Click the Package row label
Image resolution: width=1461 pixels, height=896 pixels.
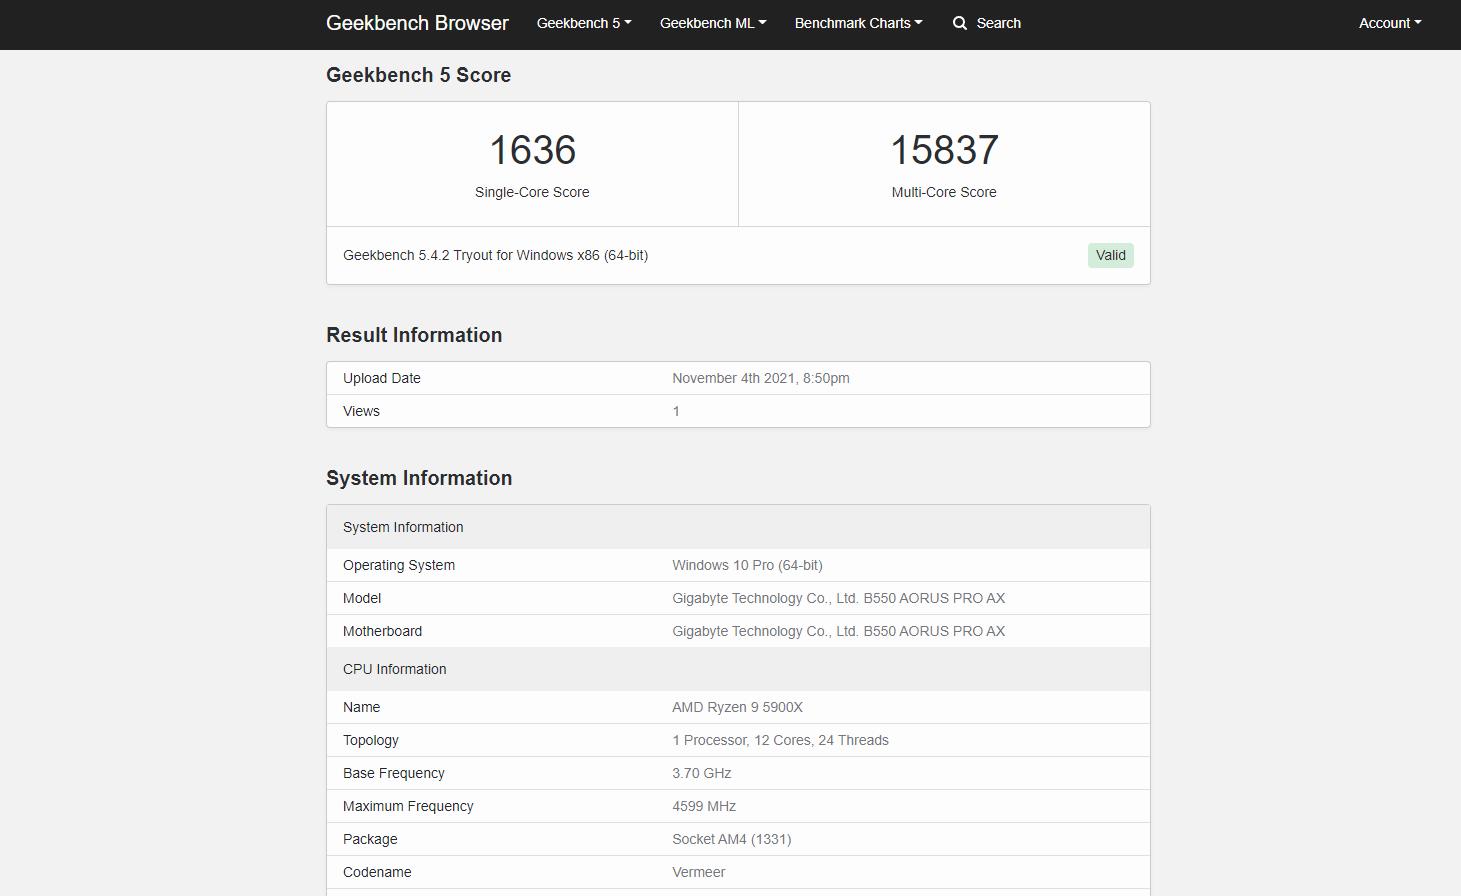pyautogui.click(x=370, y=839)
